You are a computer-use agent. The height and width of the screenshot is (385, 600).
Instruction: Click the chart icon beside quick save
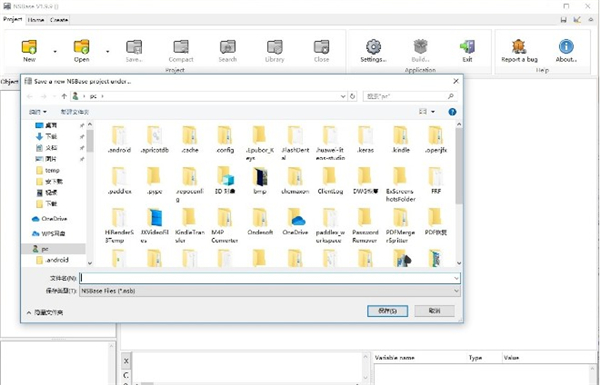click(577, 20)
